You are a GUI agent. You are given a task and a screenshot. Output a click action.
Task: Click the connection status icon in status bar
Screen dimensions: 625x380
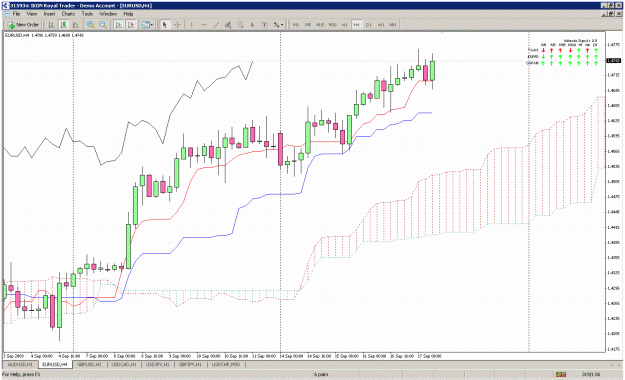(x=561, y=374)
